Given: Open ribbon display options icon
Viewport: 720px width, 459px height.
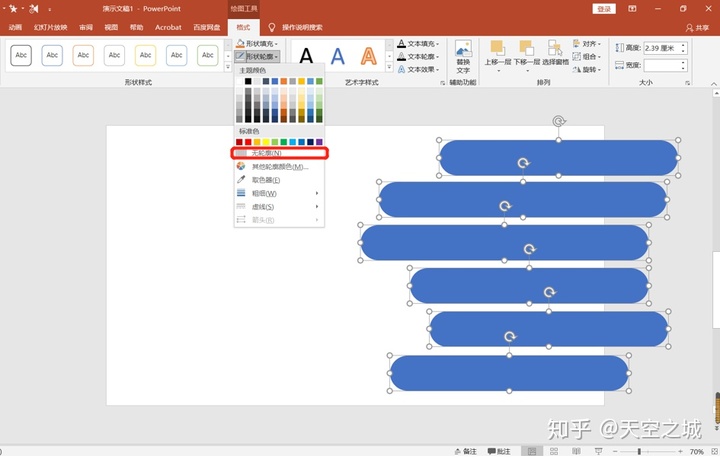Looking at the screenshot, I should point(632,9).
